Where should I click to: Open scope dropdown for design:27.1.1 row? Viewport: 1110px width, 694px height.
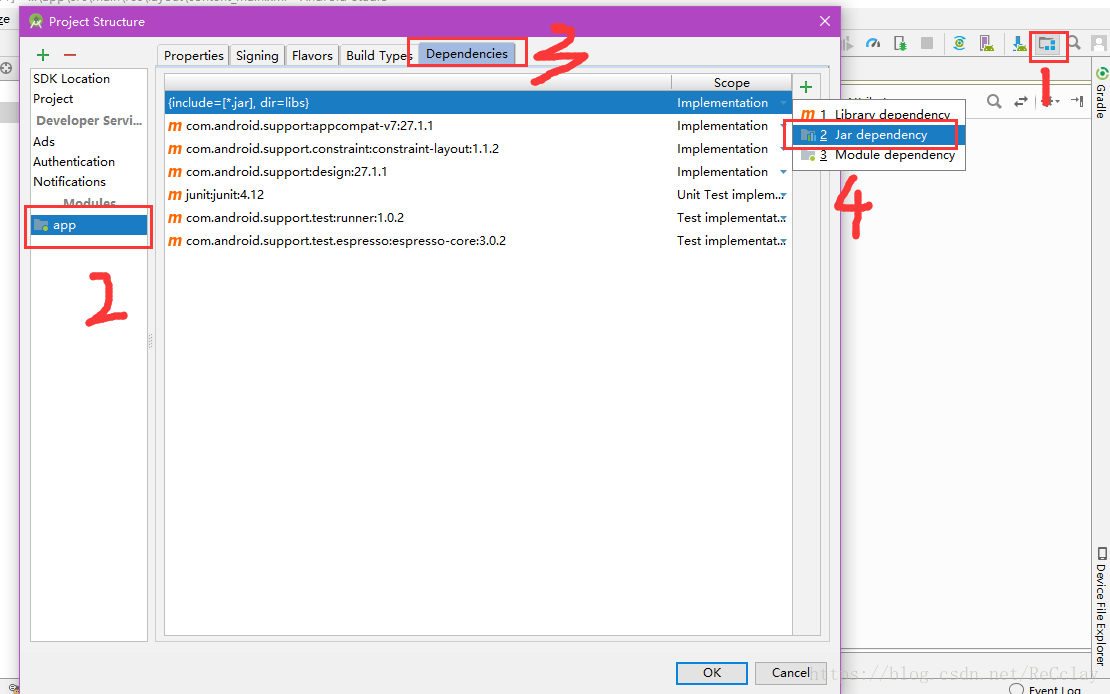coord(783,172)
